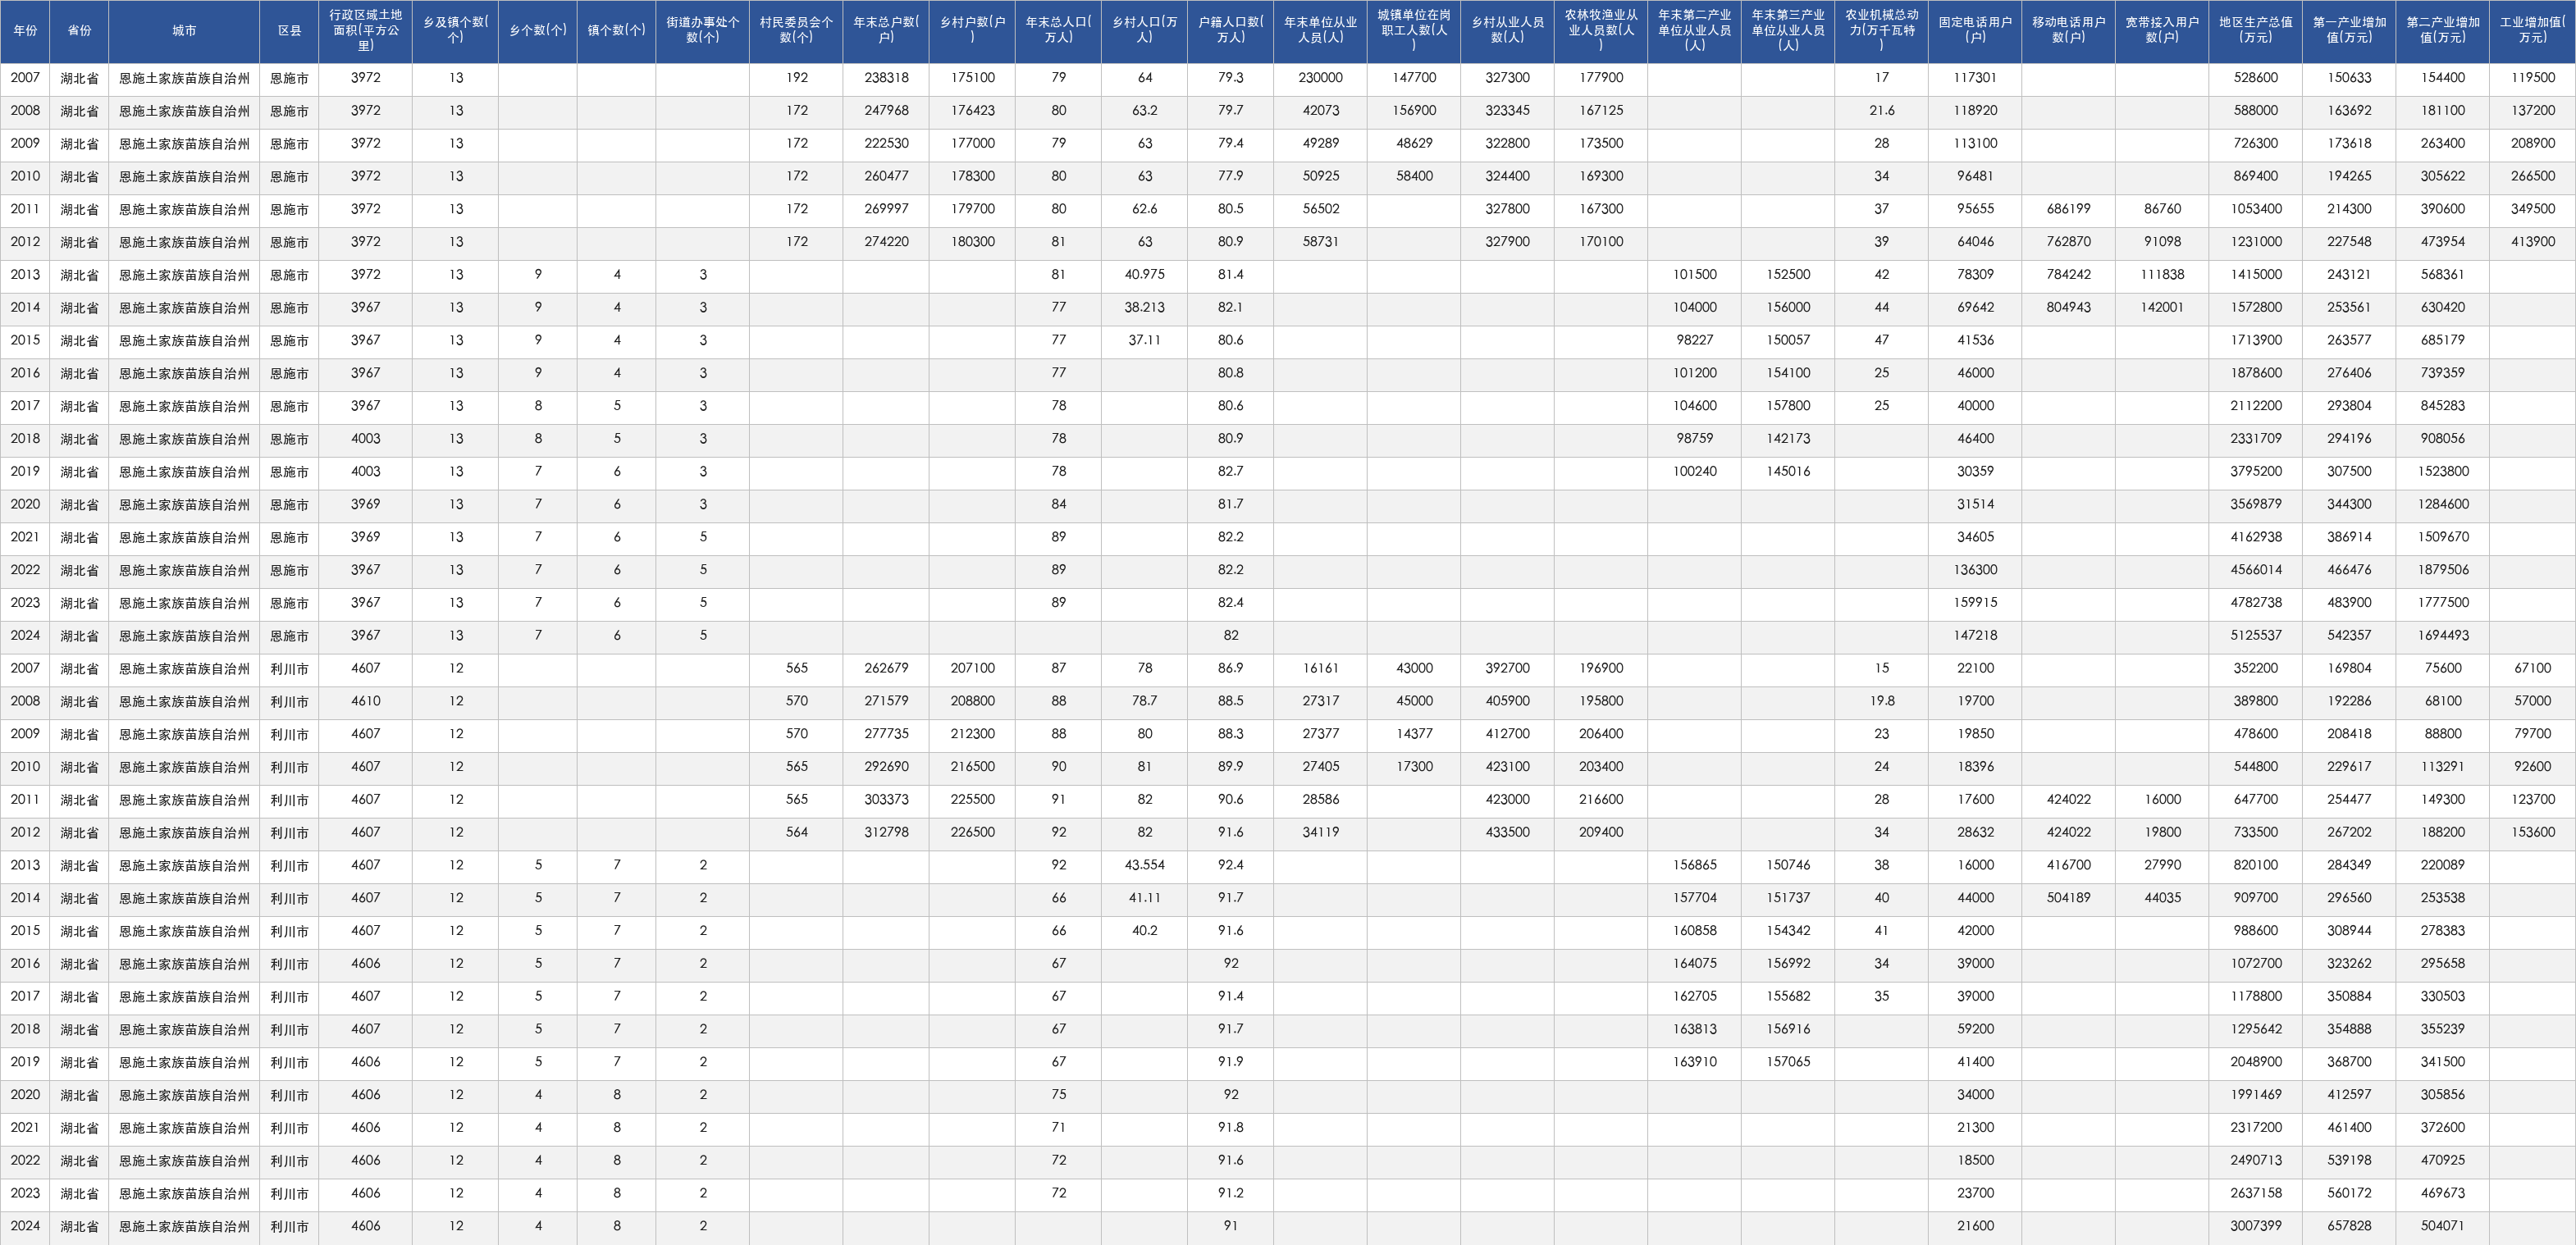Select broadband users value 142001
2576x1245 pixels.
pos(2162,307)
